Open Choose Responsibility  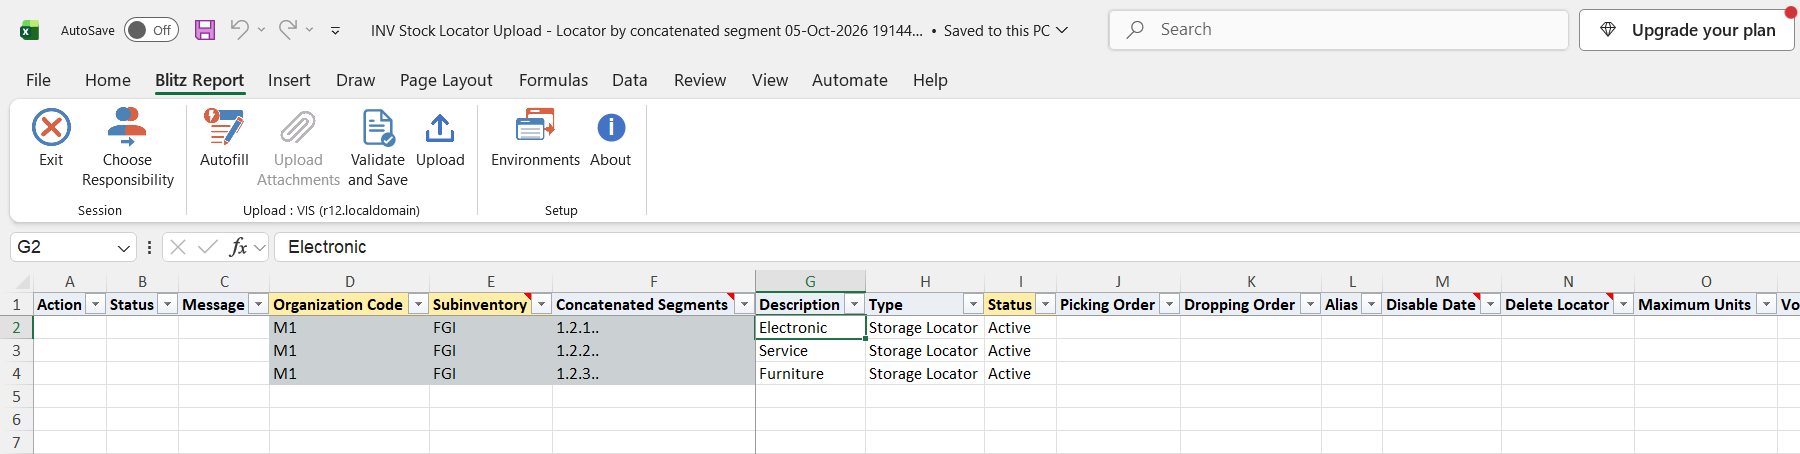[127, 148]
